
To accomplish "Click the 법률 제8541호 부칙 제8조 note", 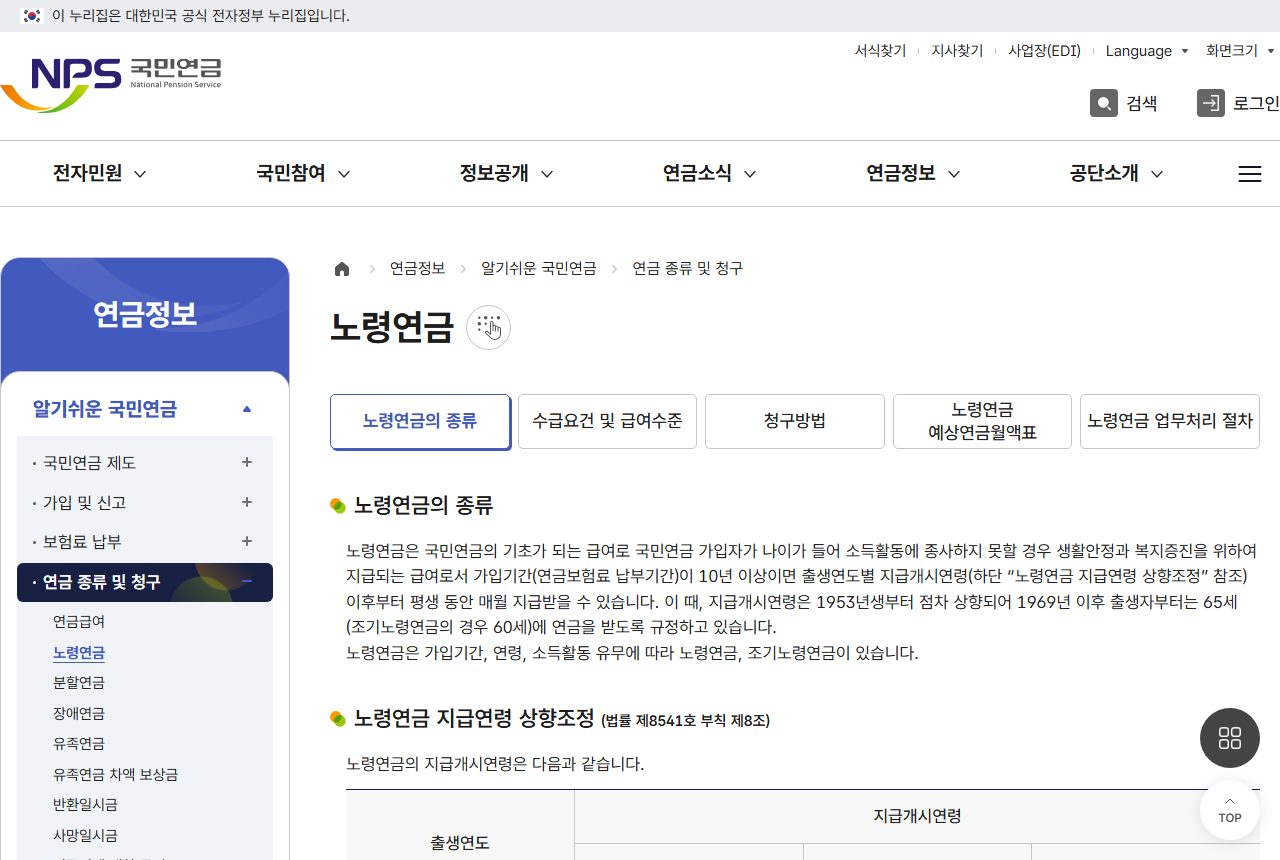I will pyautogui.click(x=686, y=720).
